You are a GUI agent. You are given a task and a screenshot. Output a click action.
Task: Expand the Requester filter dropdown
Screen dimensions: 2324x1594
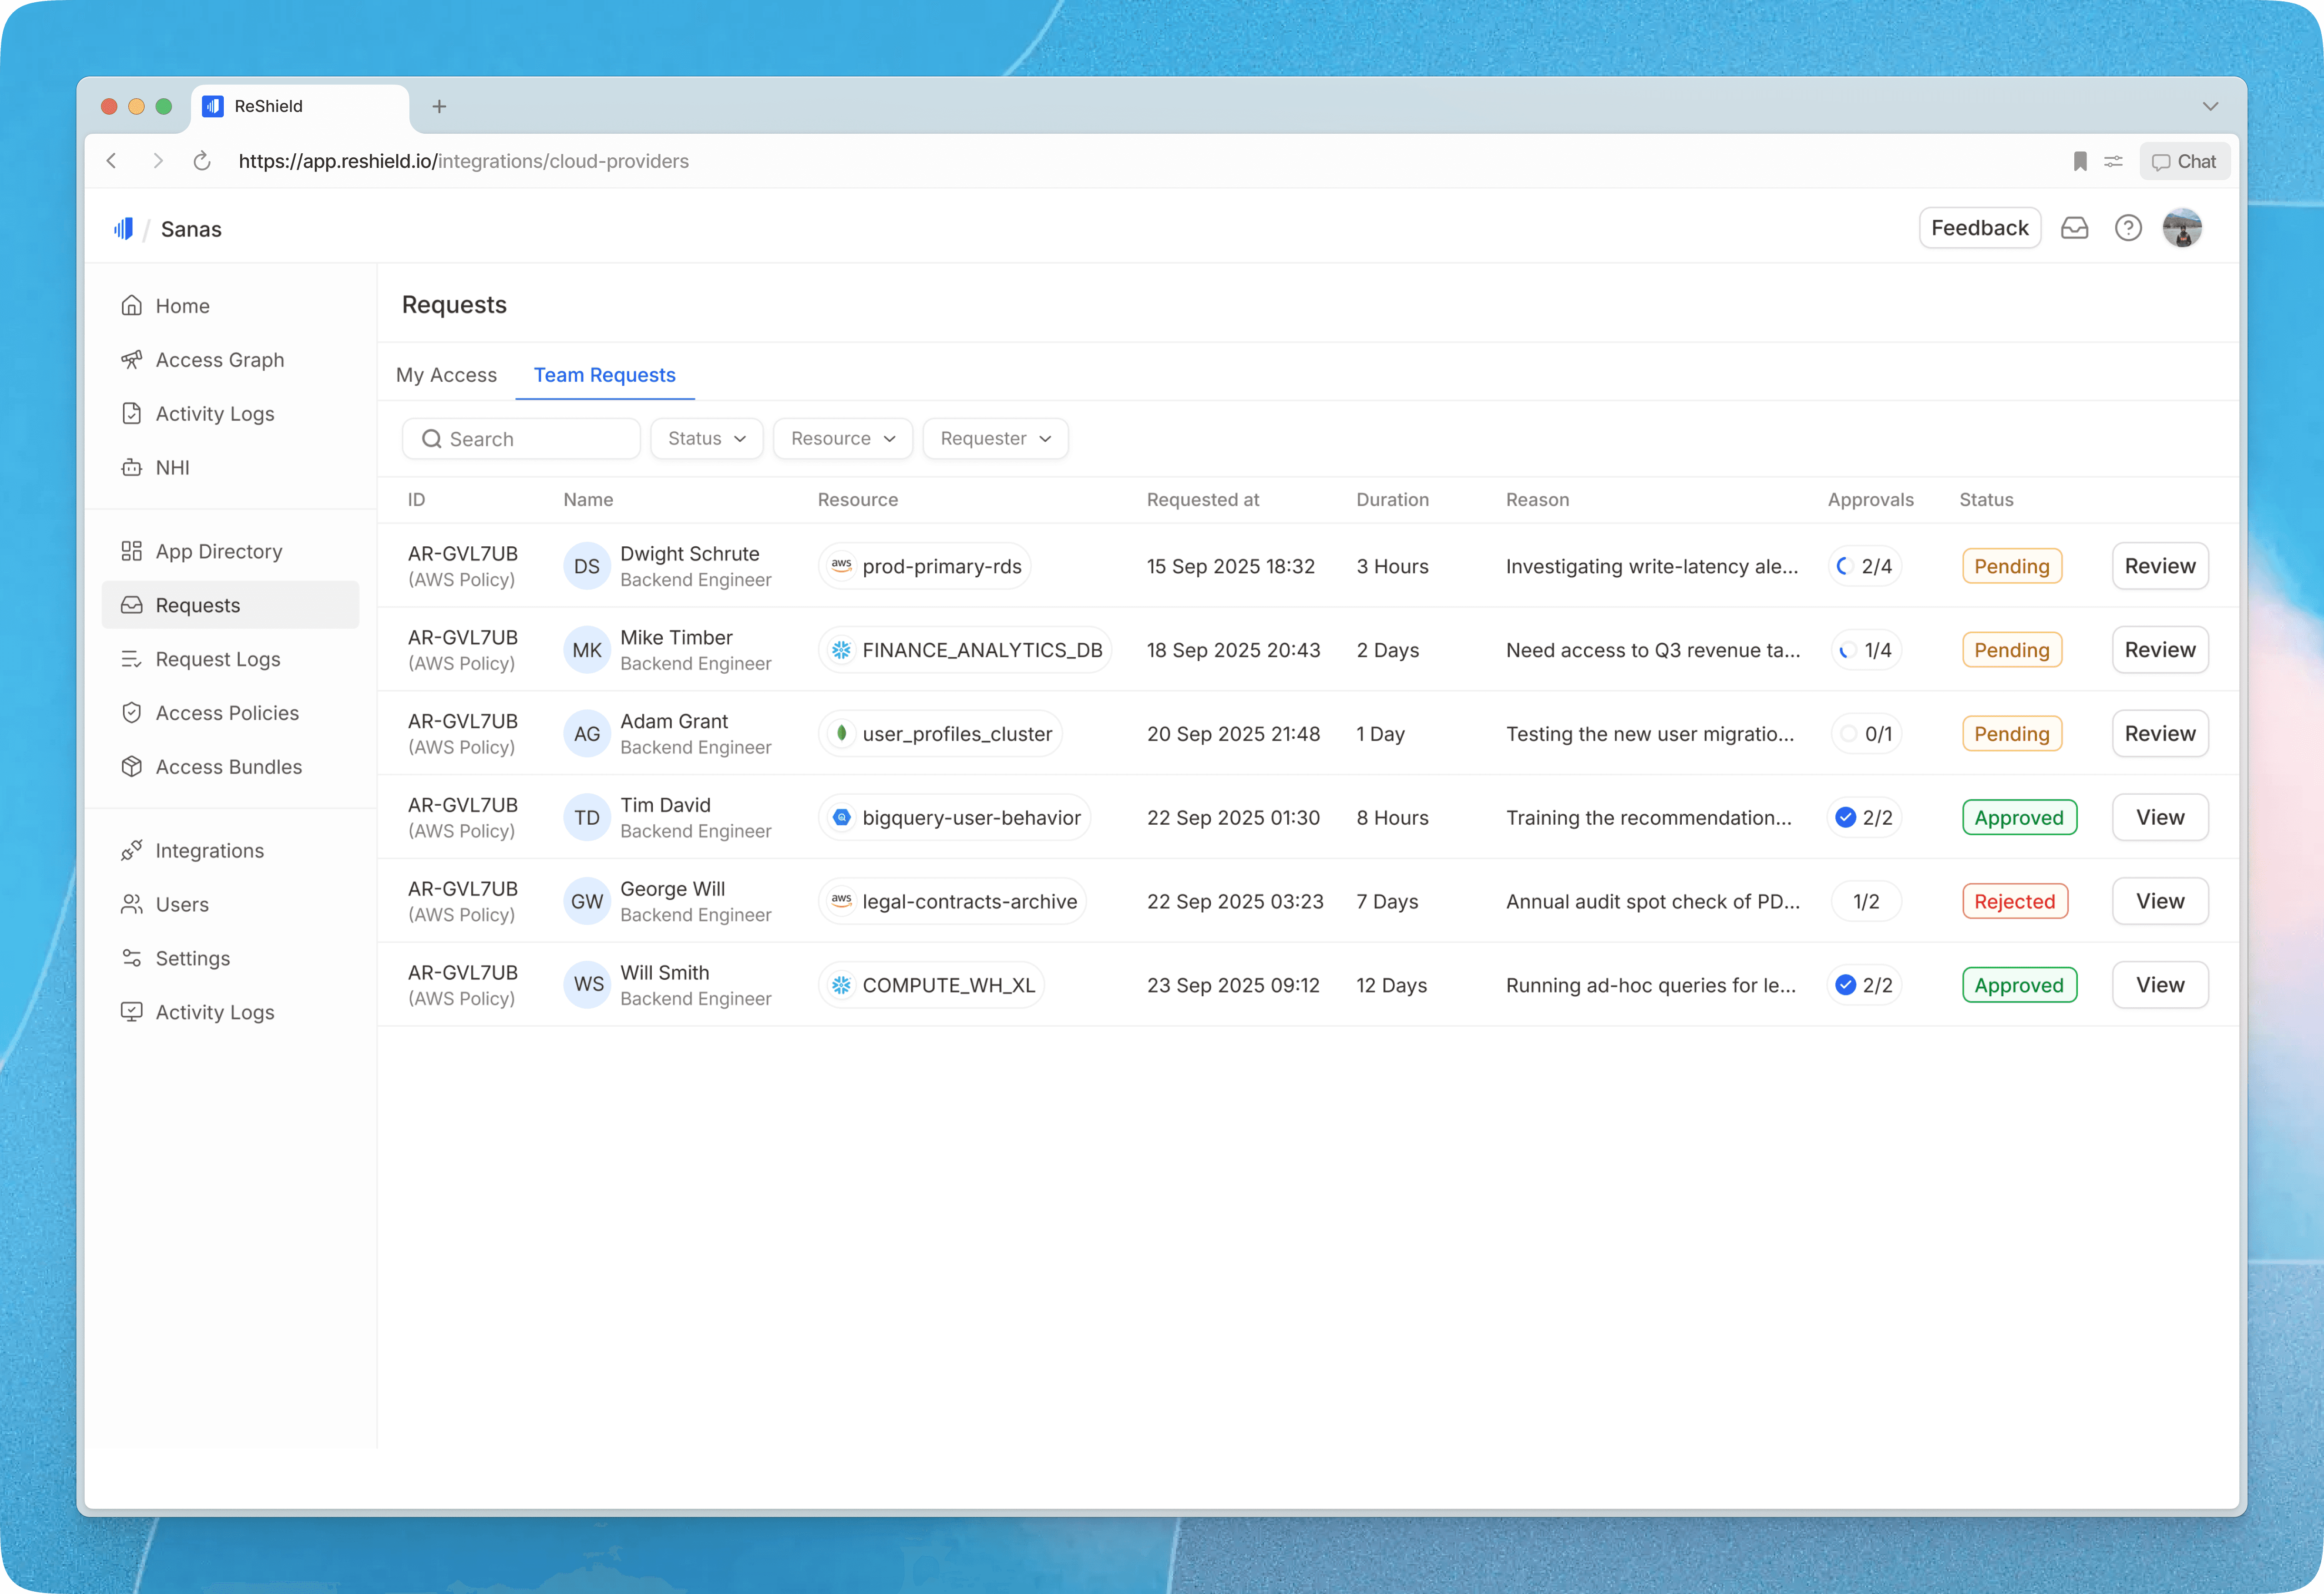coord(995,438)
